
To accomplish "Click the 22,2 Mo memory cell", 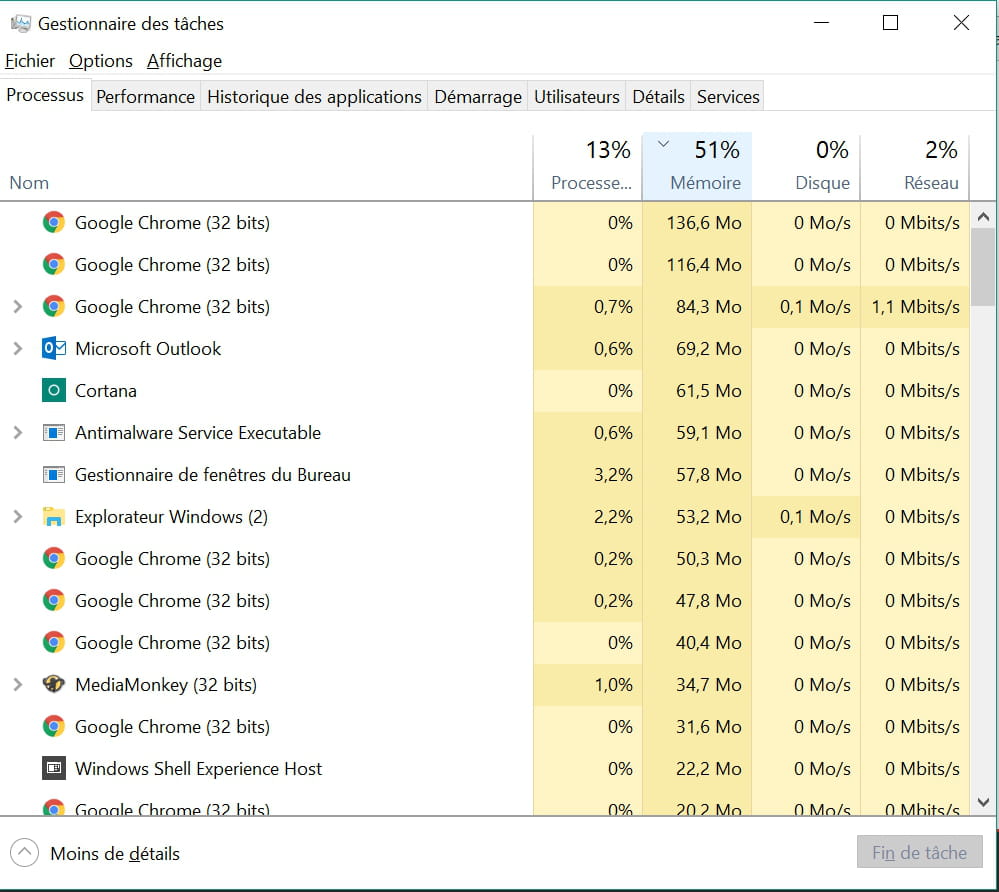I will point(697,768).
